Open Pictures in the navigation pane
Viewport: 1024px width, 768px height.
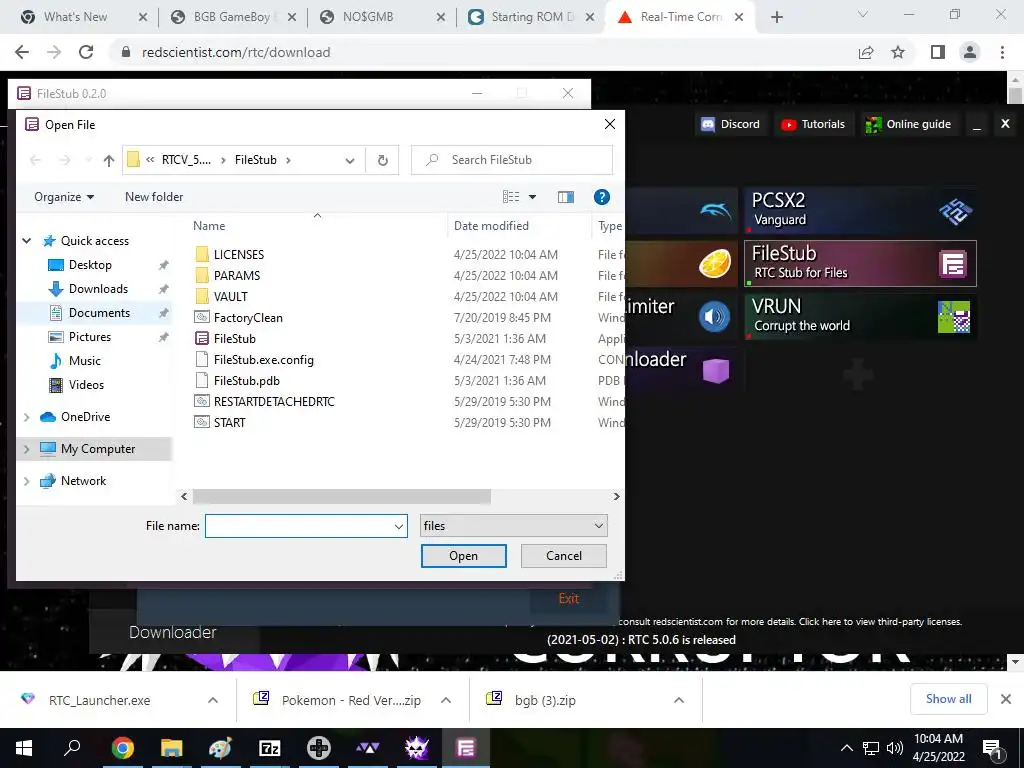pyautogui.click(x=89, y=337)
